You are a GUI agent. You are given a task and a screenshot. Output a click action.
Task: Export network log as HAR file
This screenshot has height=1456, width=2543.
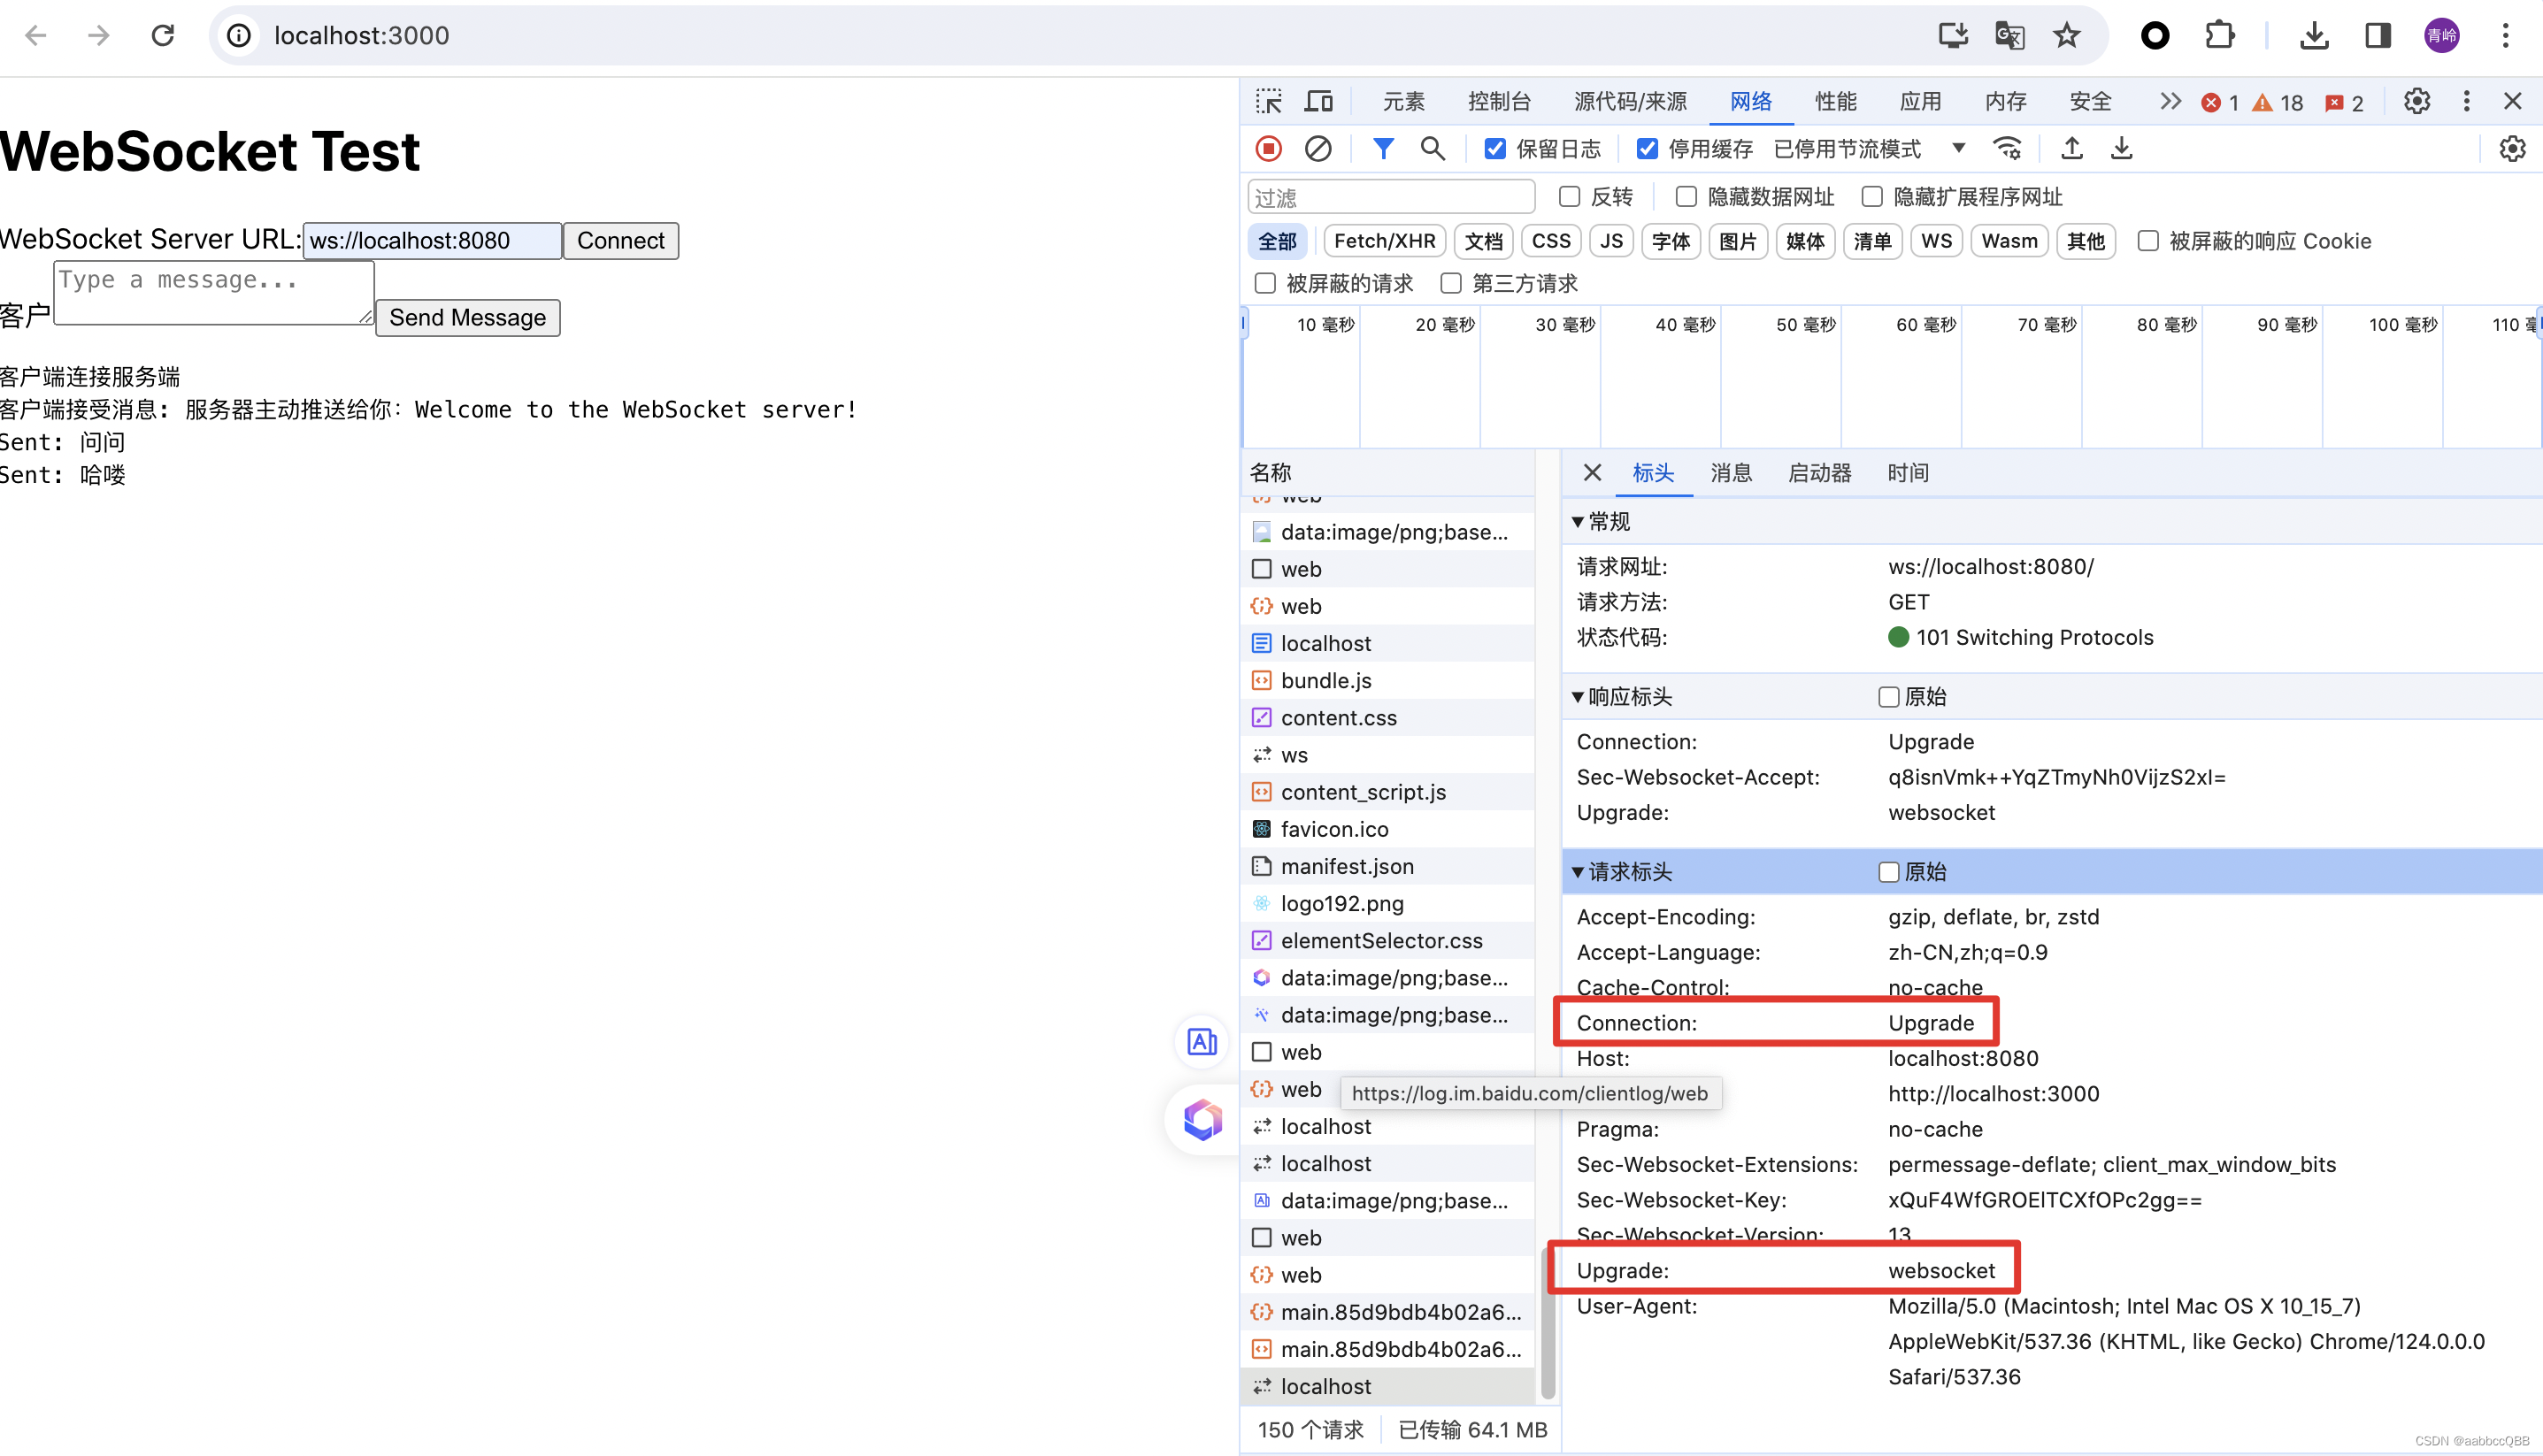2122,148
